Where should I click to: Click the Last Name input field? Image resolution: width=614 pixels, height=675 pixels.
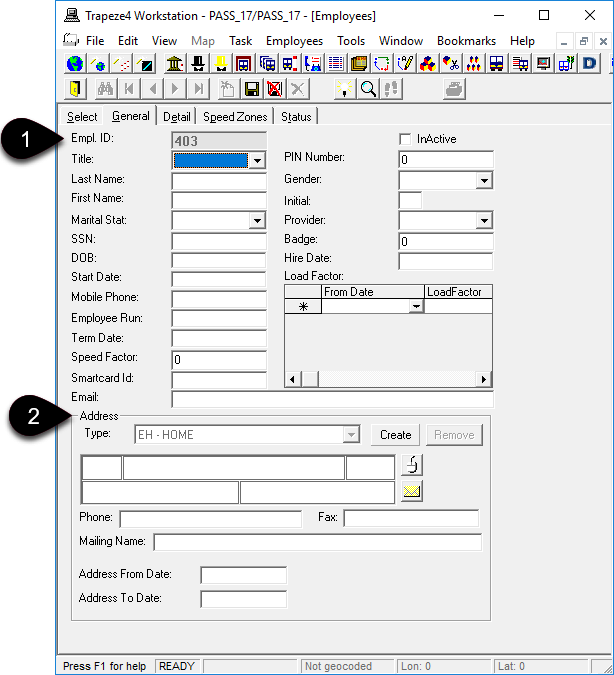point(219,181)
